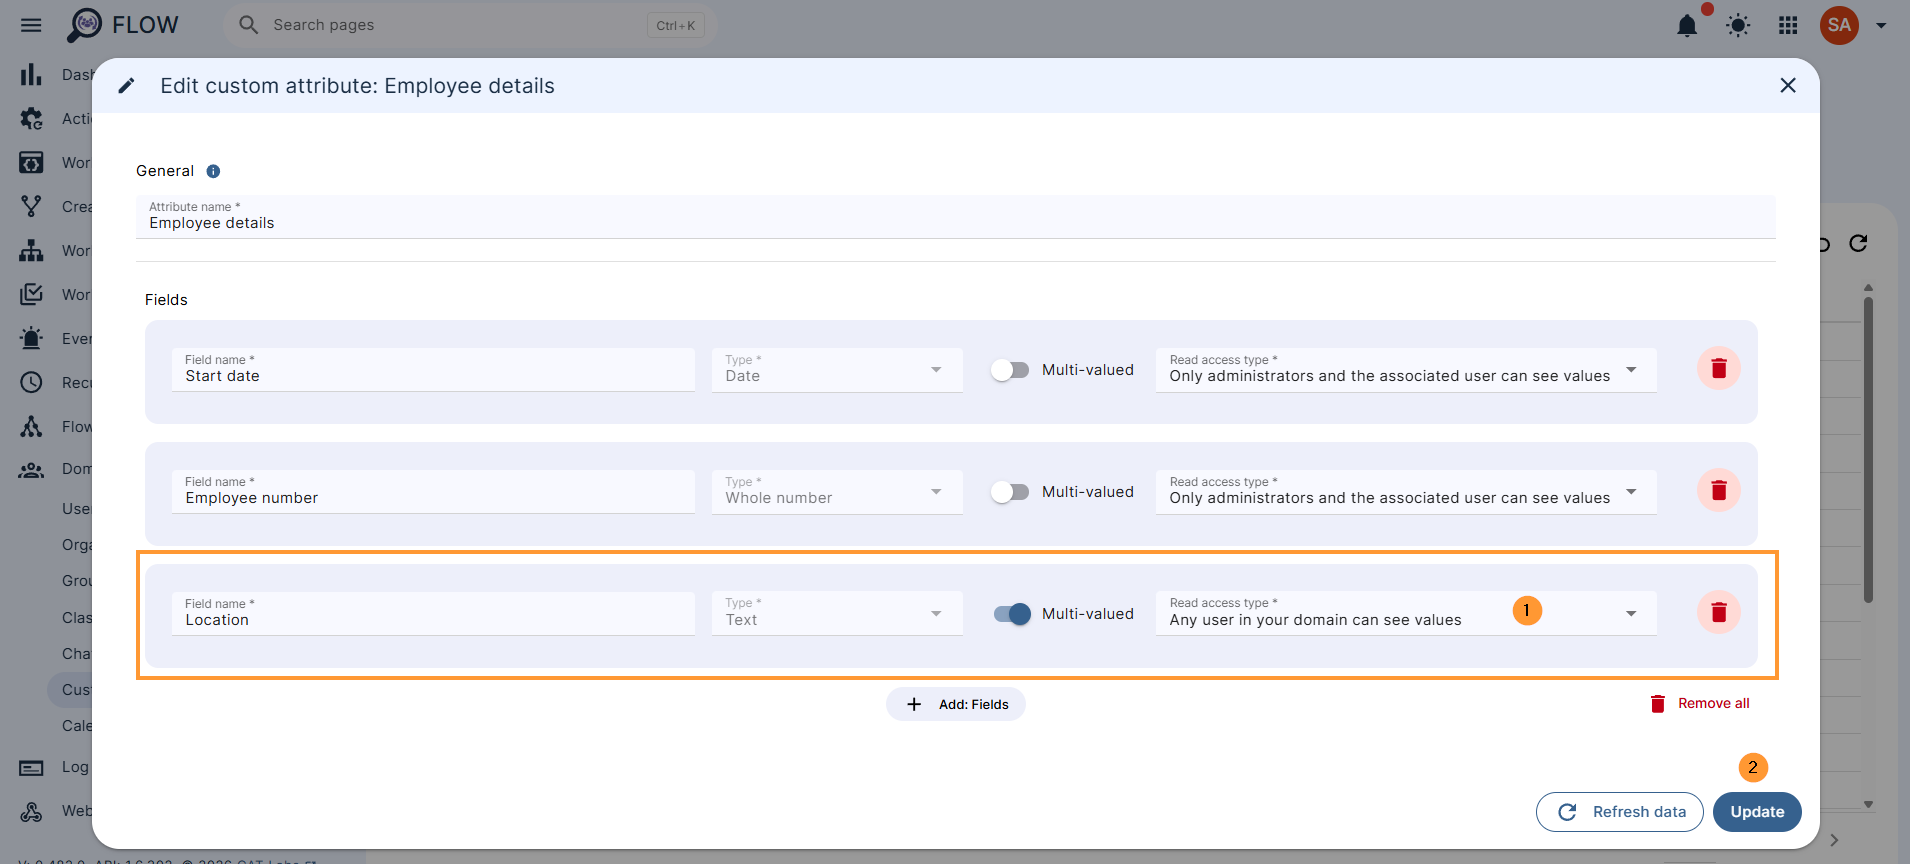The height and width of the screenshot is (864, 1910).
Task: Open the Flow nodes sidebar icon
Action: [x=31, y=427]
